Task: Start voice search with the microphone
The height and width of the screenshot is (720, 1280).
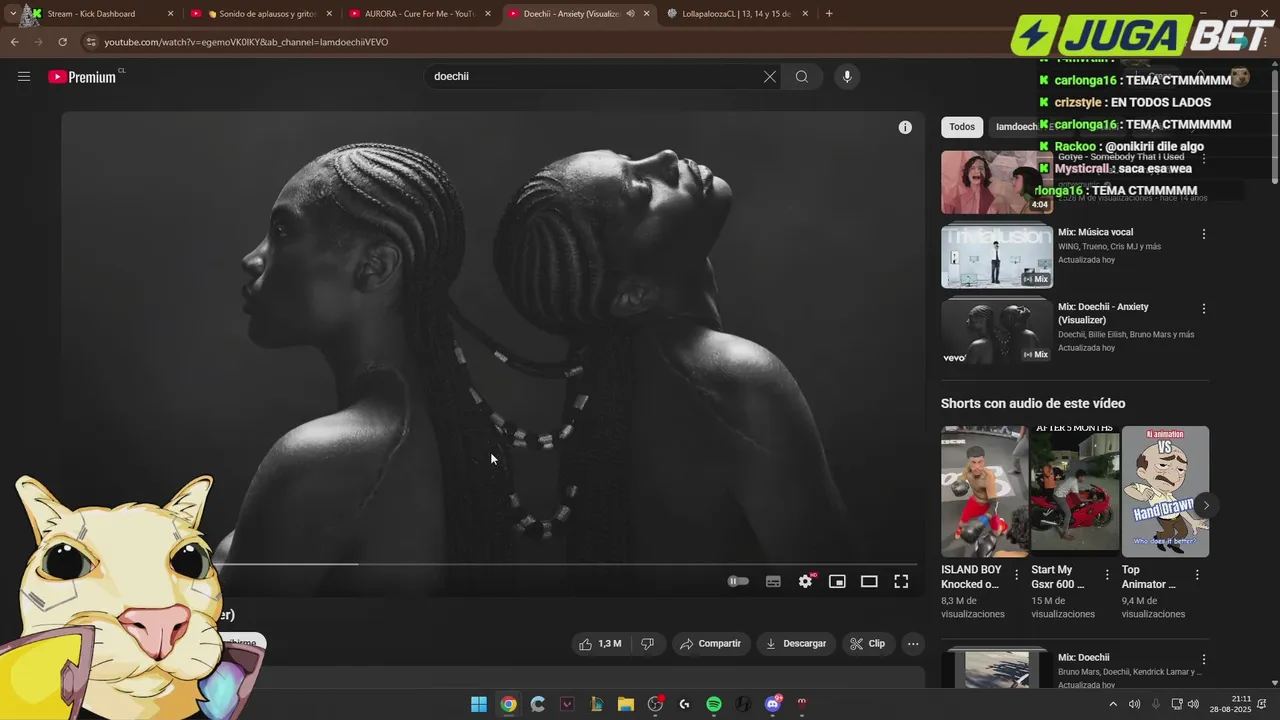Action: pyautogui.click(x=847, y=76)
